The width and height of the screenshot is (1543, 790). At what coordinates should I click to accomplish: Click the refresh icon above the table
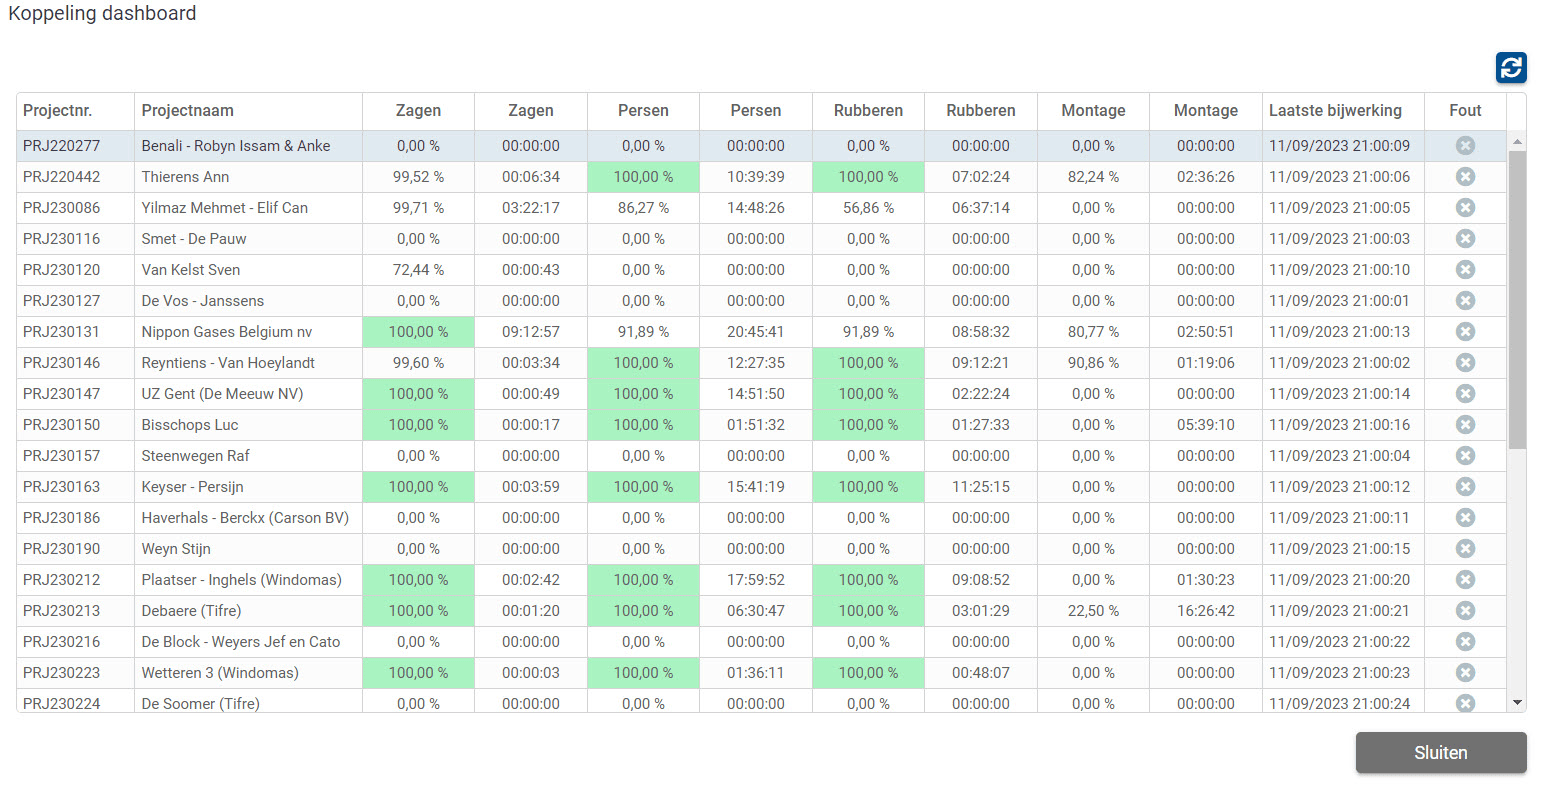pyautogui.click(x=1511, y=68)
